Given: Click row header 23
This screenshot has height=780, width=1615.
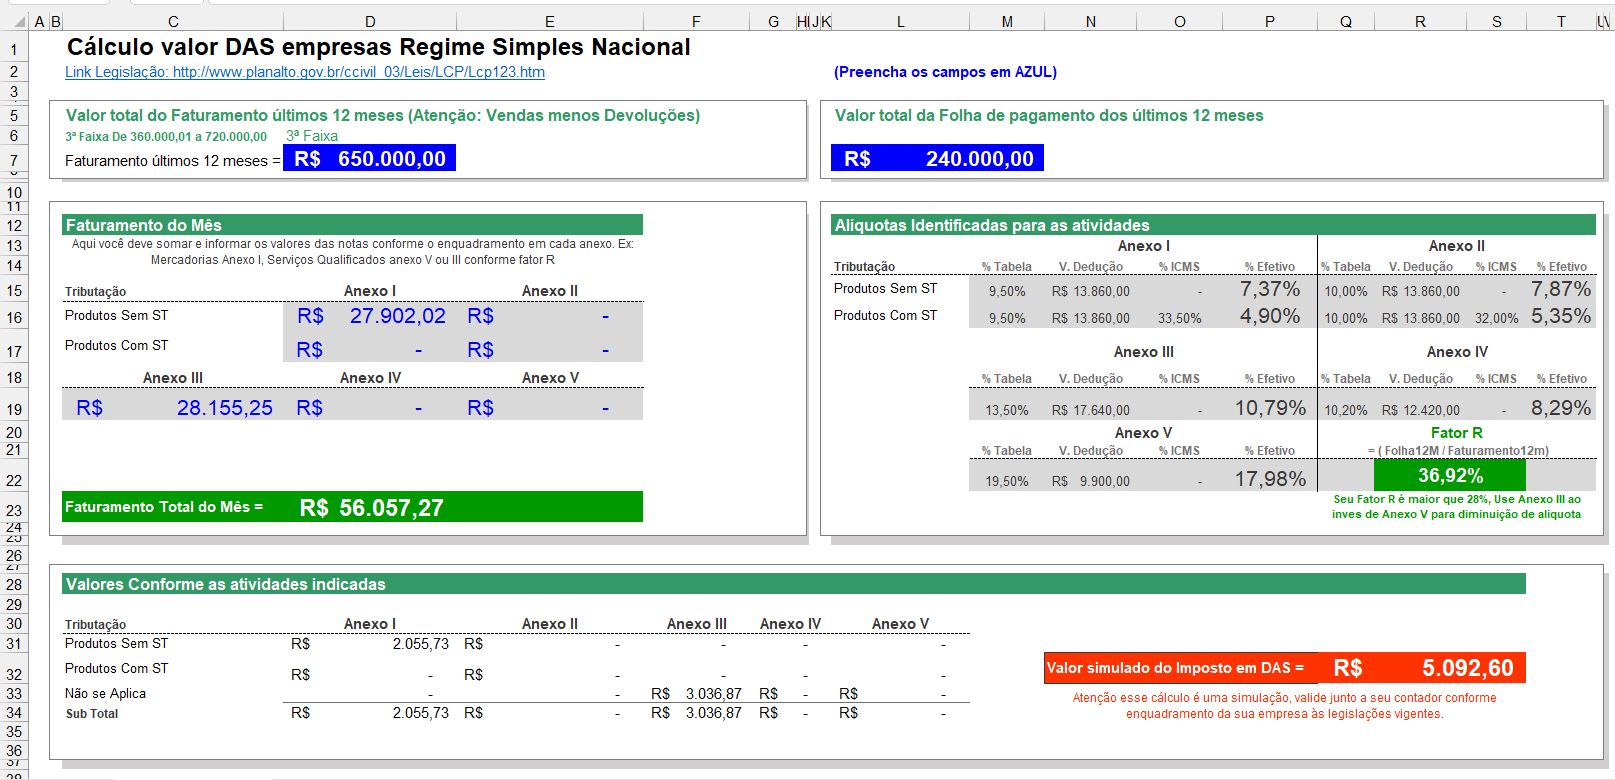Looking at the screenshot, I should (14, 510).
